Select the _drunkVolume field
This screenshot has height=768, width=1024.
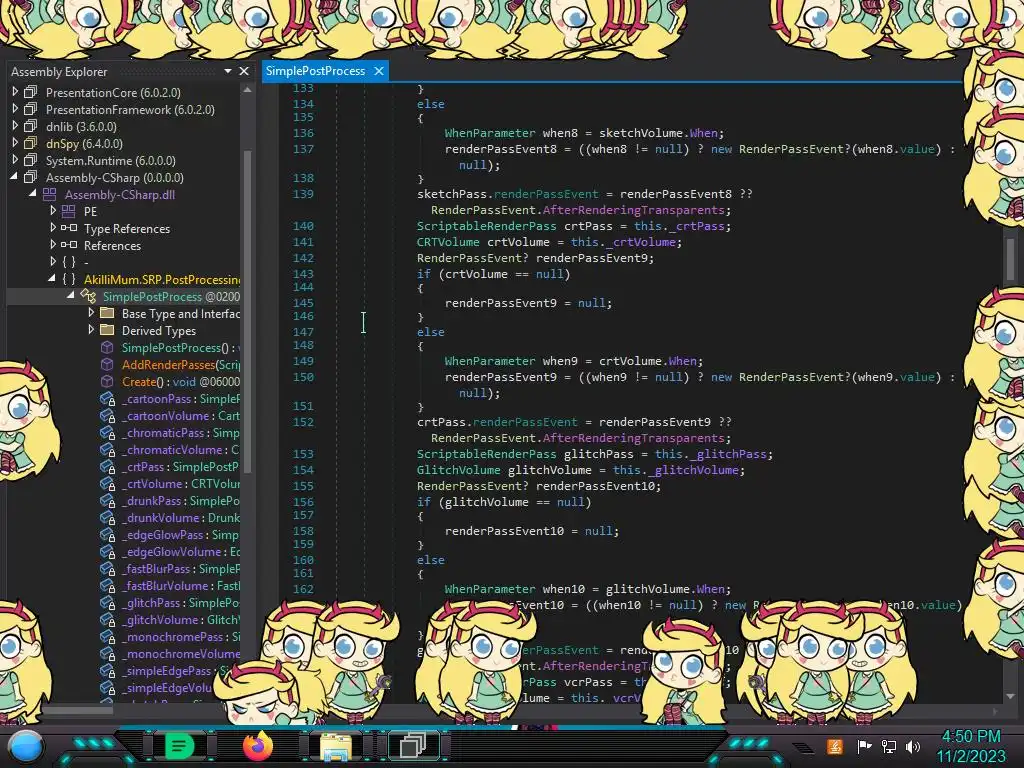pos(181,517)
